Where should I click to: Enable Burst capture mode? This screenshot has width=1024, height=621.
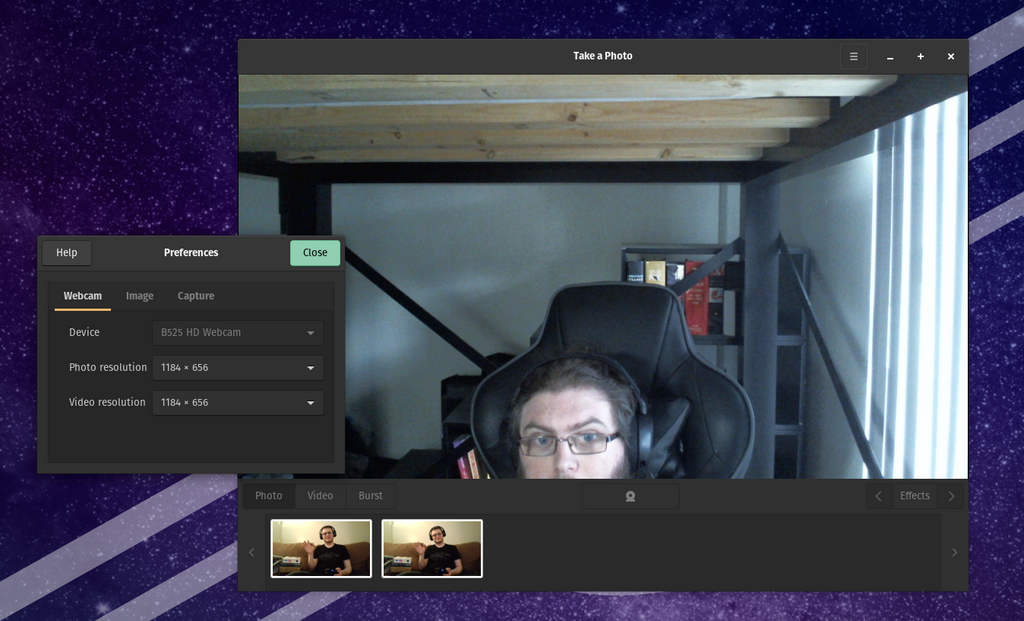[x=370, y=496]
